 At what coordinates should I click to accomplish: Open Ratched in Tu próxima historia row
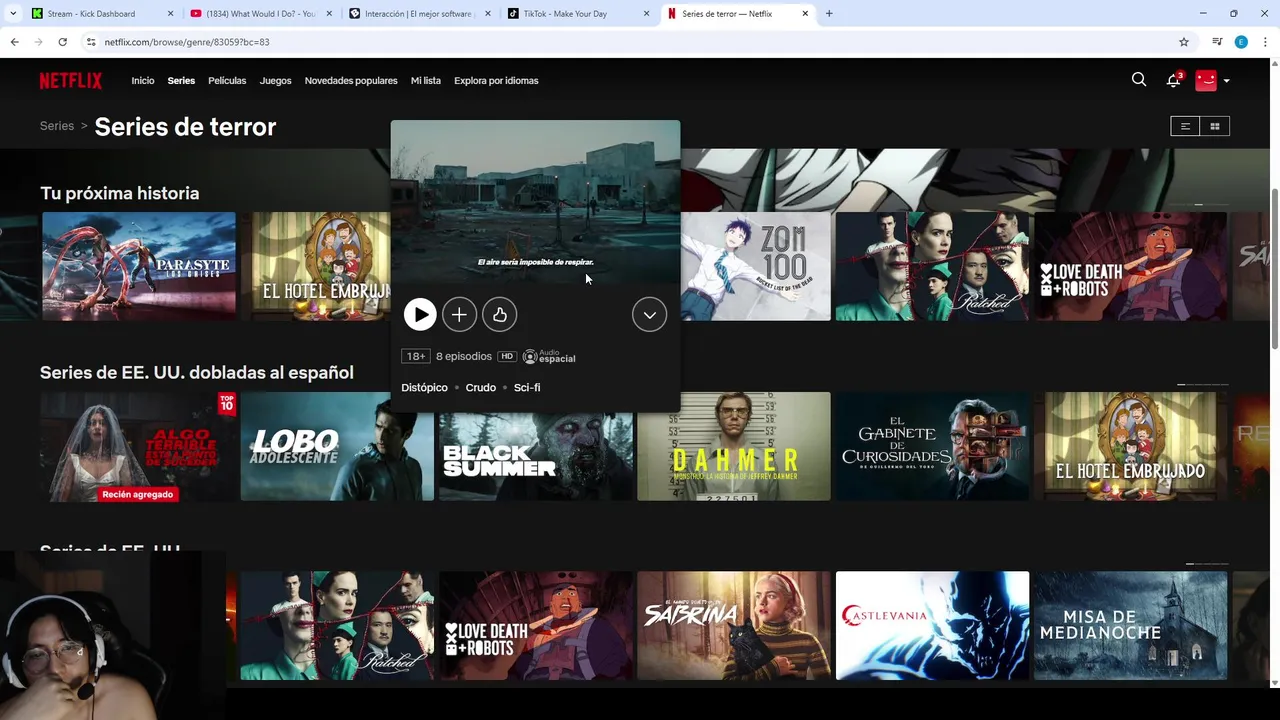(932, 266)
